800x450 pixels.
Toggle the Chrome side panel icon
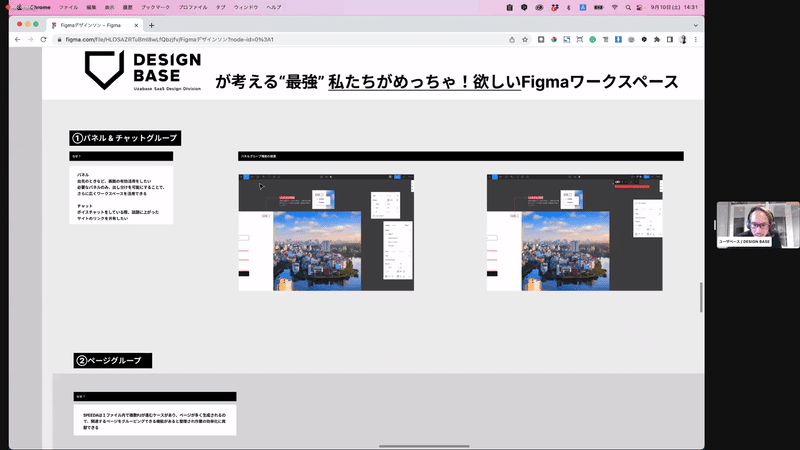(670, 39)
